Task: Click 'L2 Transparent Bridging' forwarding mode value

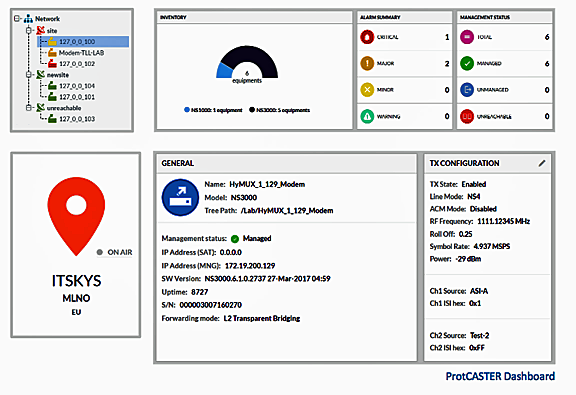Action: coord(262,318)
